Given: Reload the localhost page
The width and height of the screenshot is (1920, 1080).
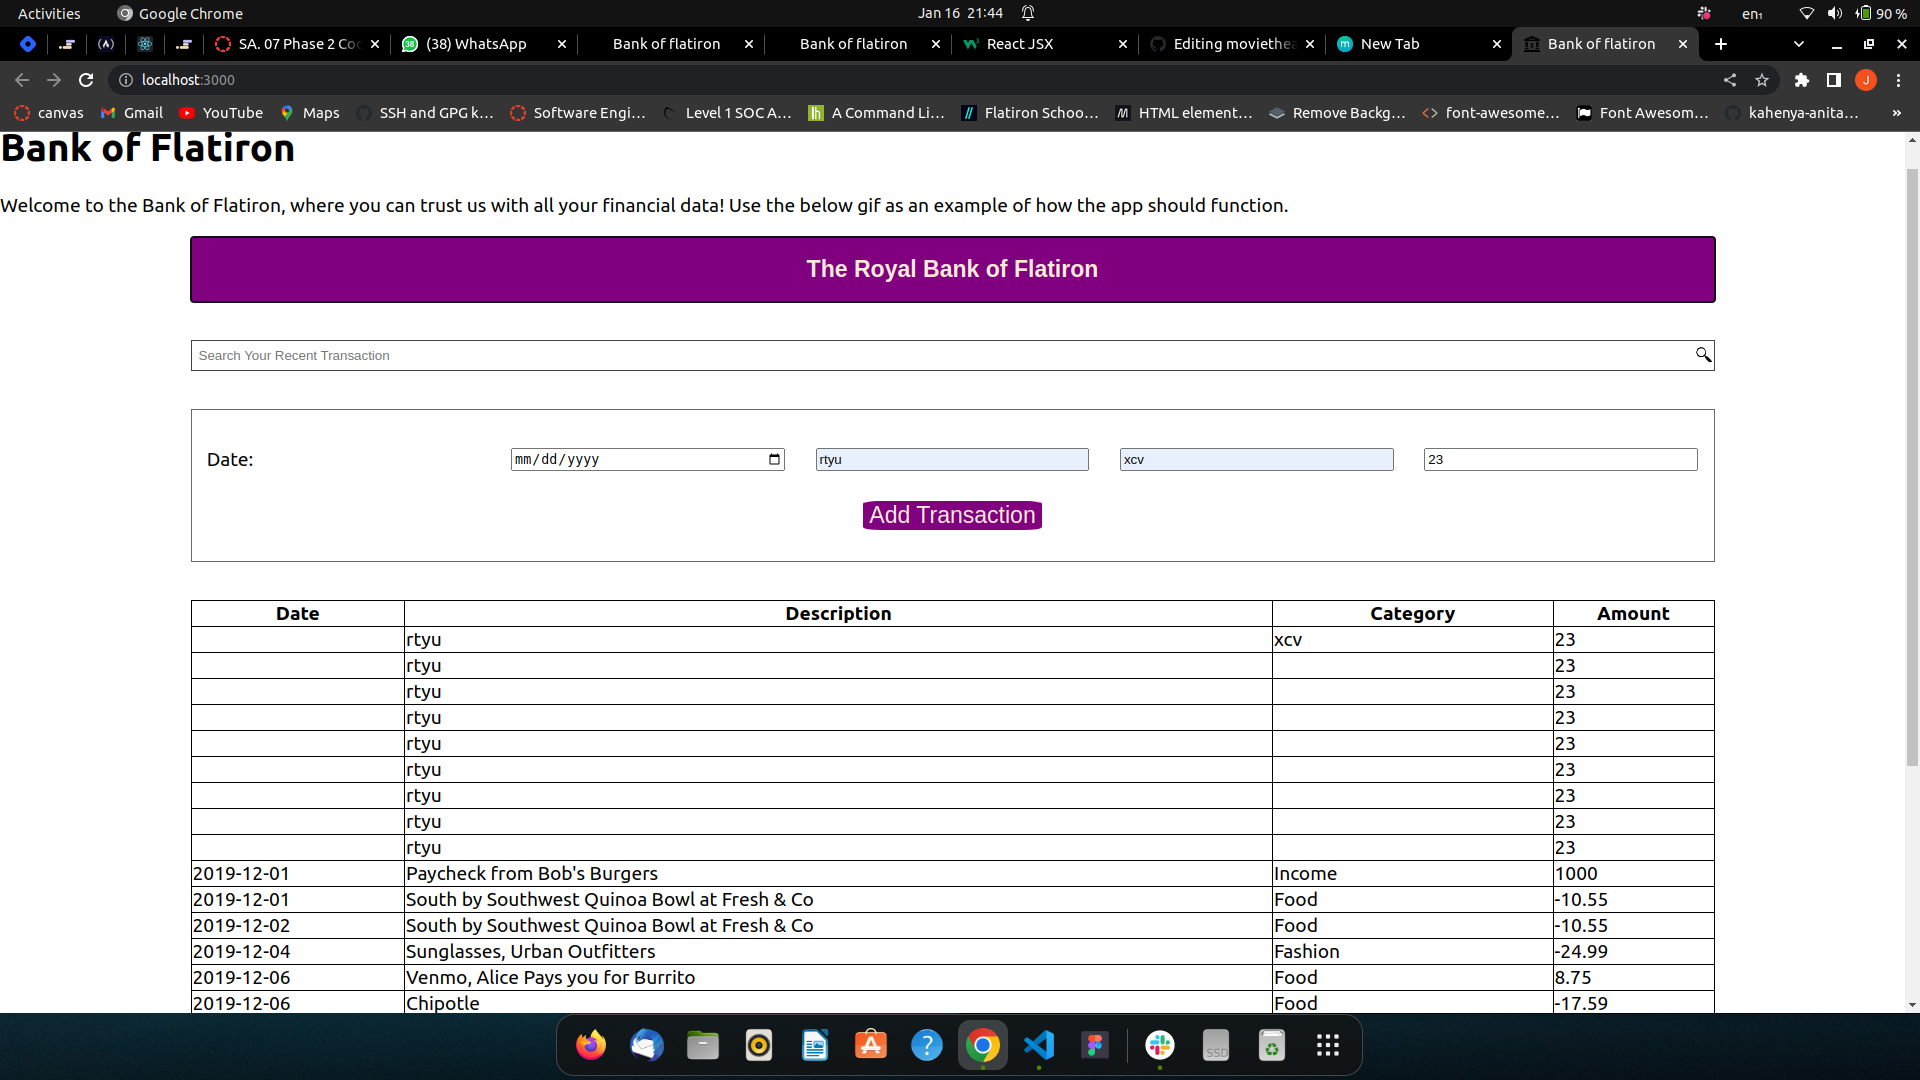Looking at the screenshot, I should pos(86,80).
